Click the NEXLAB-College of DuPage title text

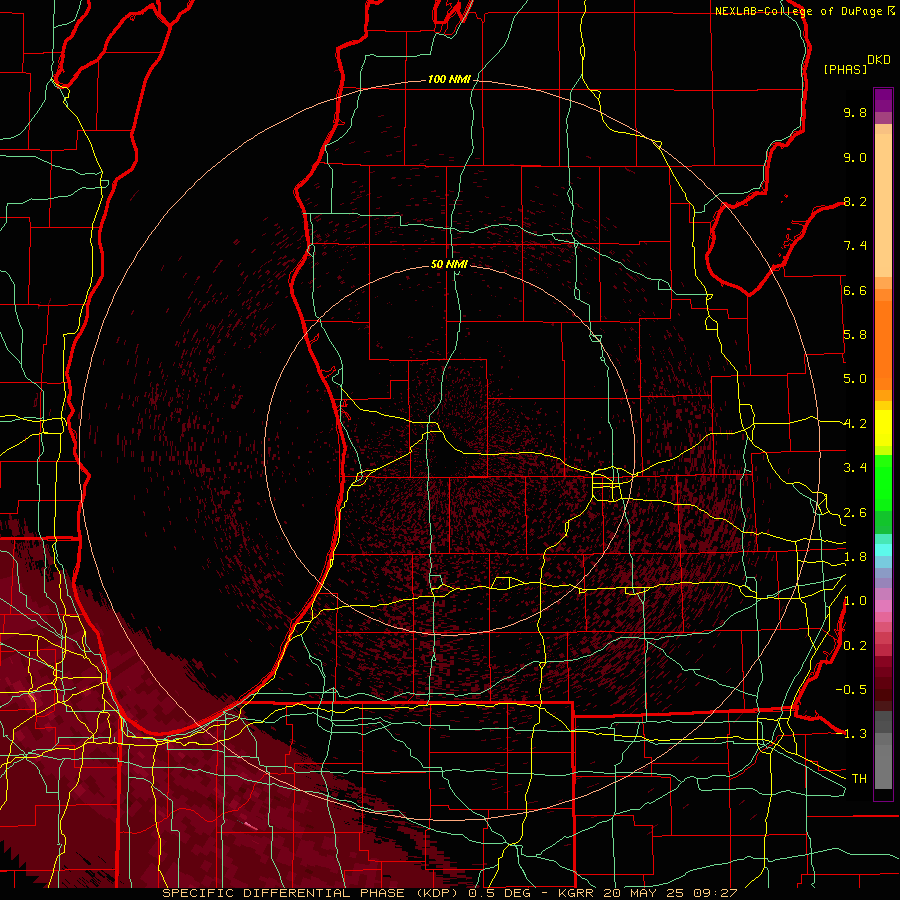coord(799,11)
